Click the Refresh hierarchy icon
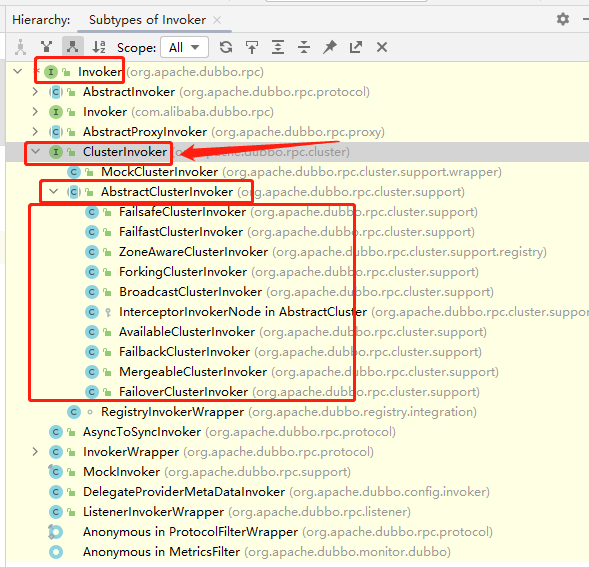The width and height of the screenshot is (589, 567). [226, 47]
